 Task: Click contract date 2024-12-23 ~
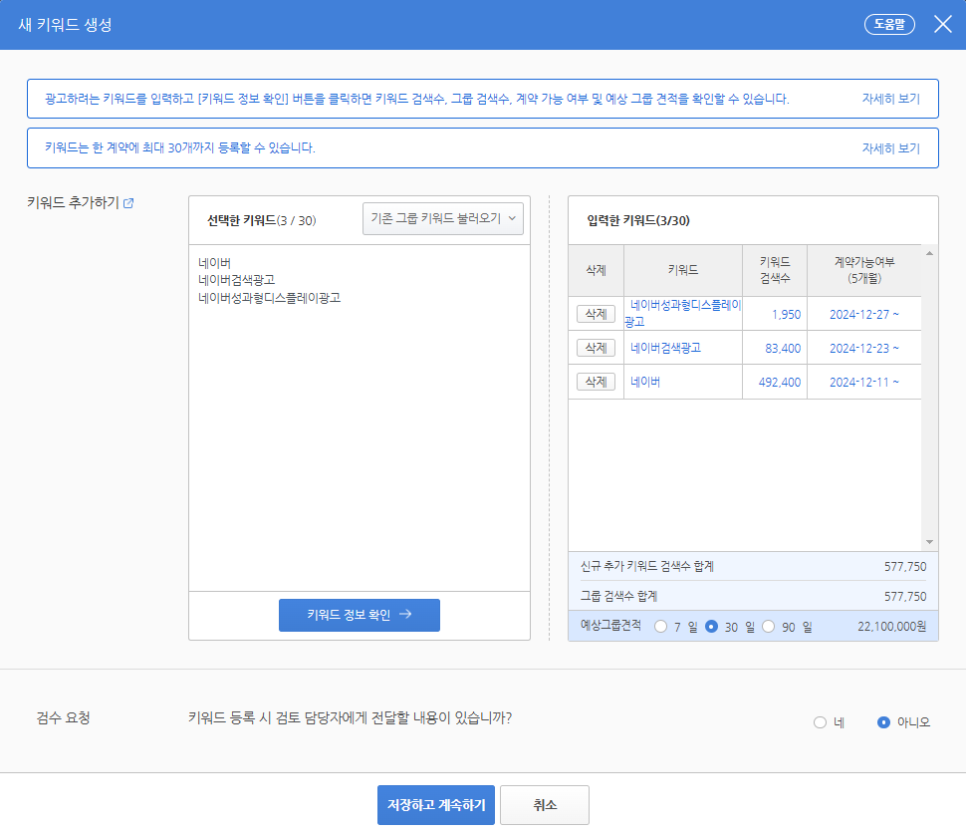coord(864,348)
